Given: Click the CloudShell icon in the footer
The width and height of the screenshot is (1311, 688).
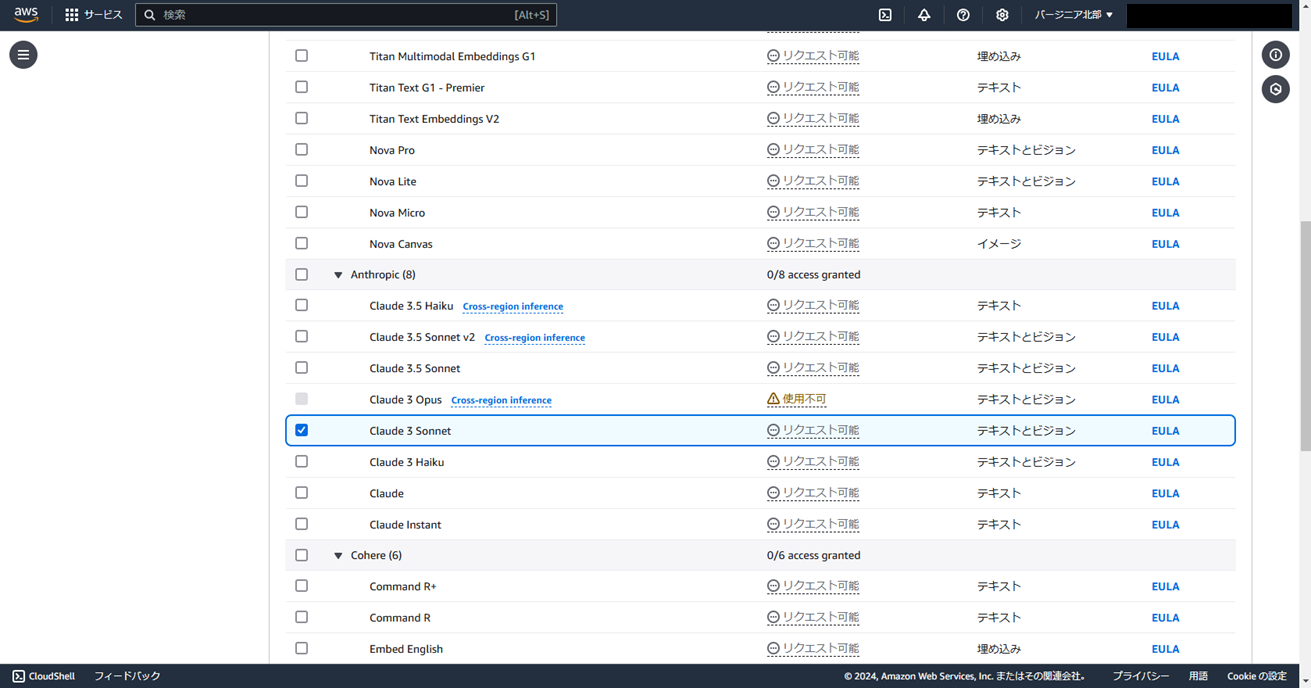Looking at the screenshot, I should click(x=18, y=676).
